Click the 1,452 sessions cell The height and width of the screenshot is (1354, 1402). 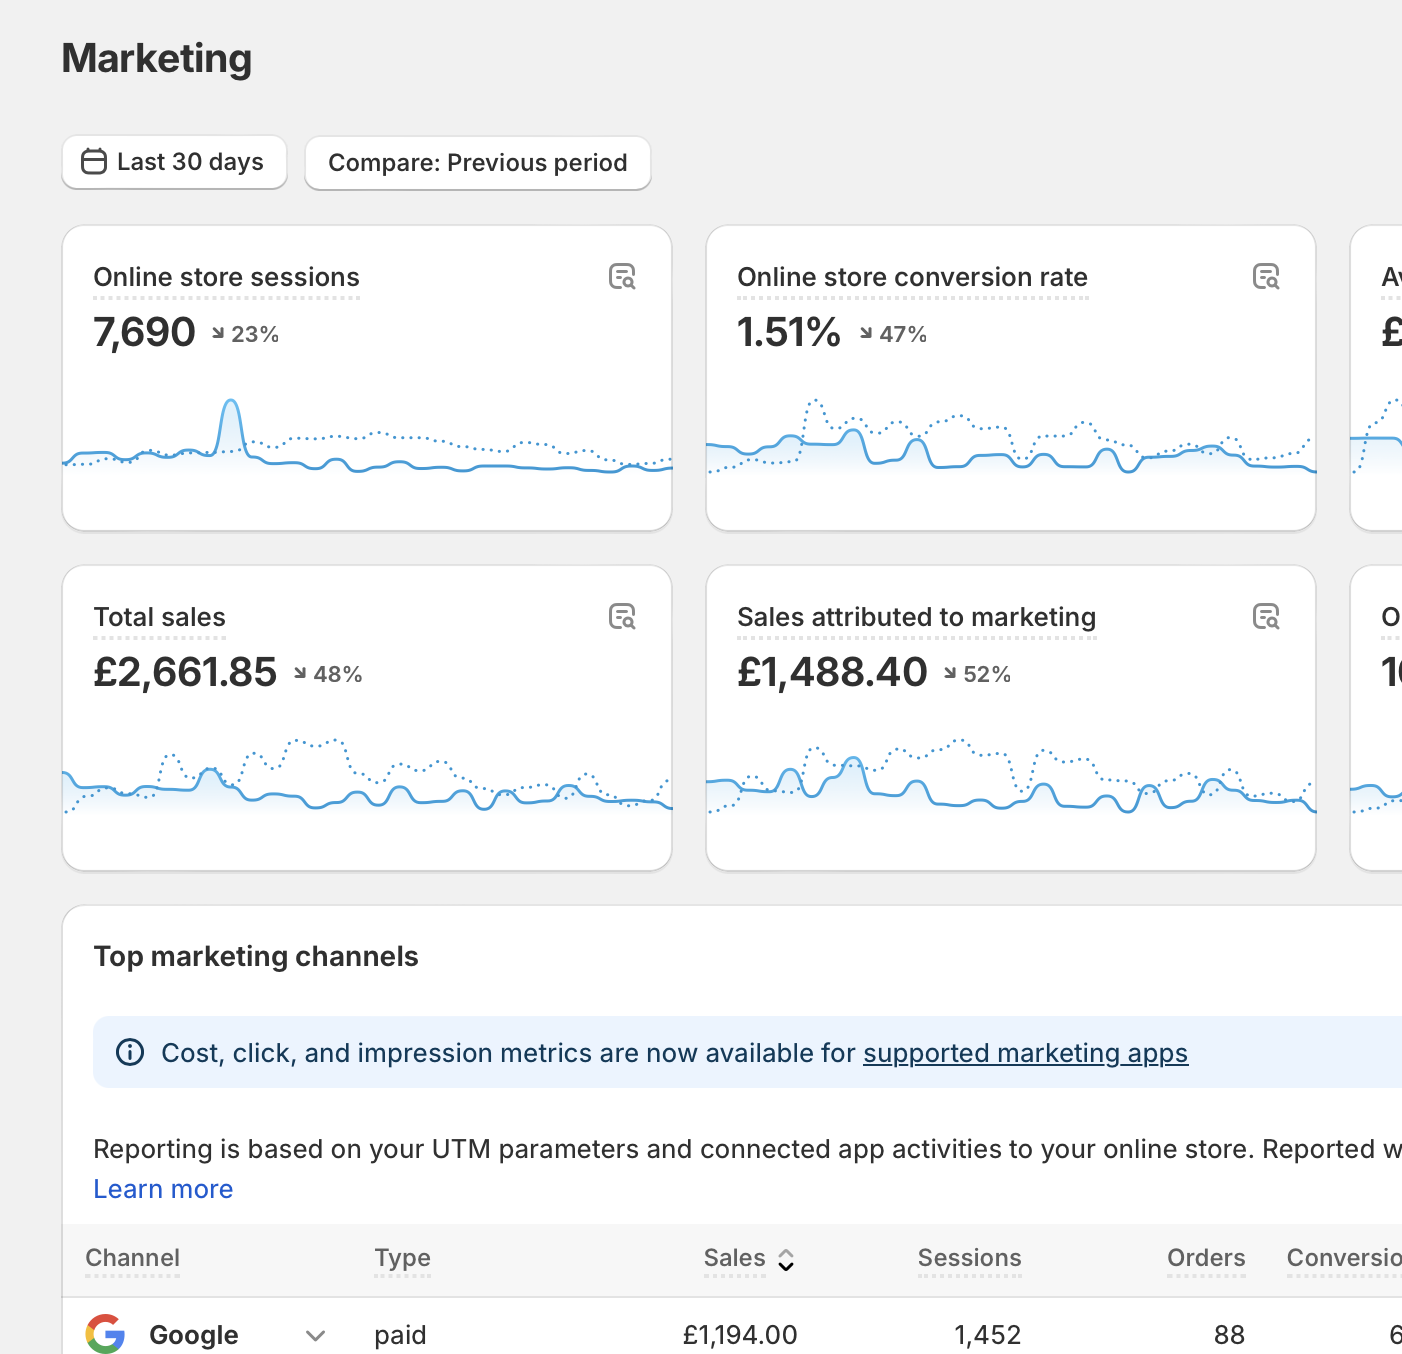[988, 1335]
